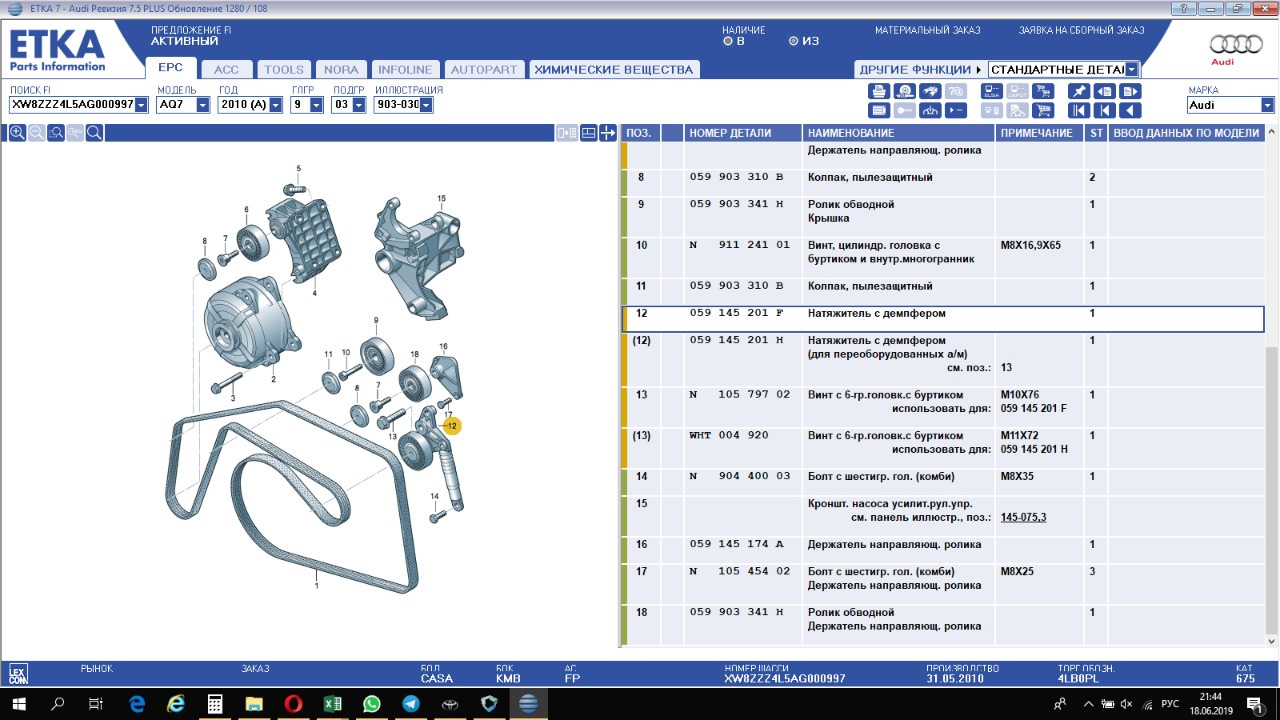Screen dimensions: 1280x720
Task: Select part number WHT 004 920
Action: click(728, 435)
